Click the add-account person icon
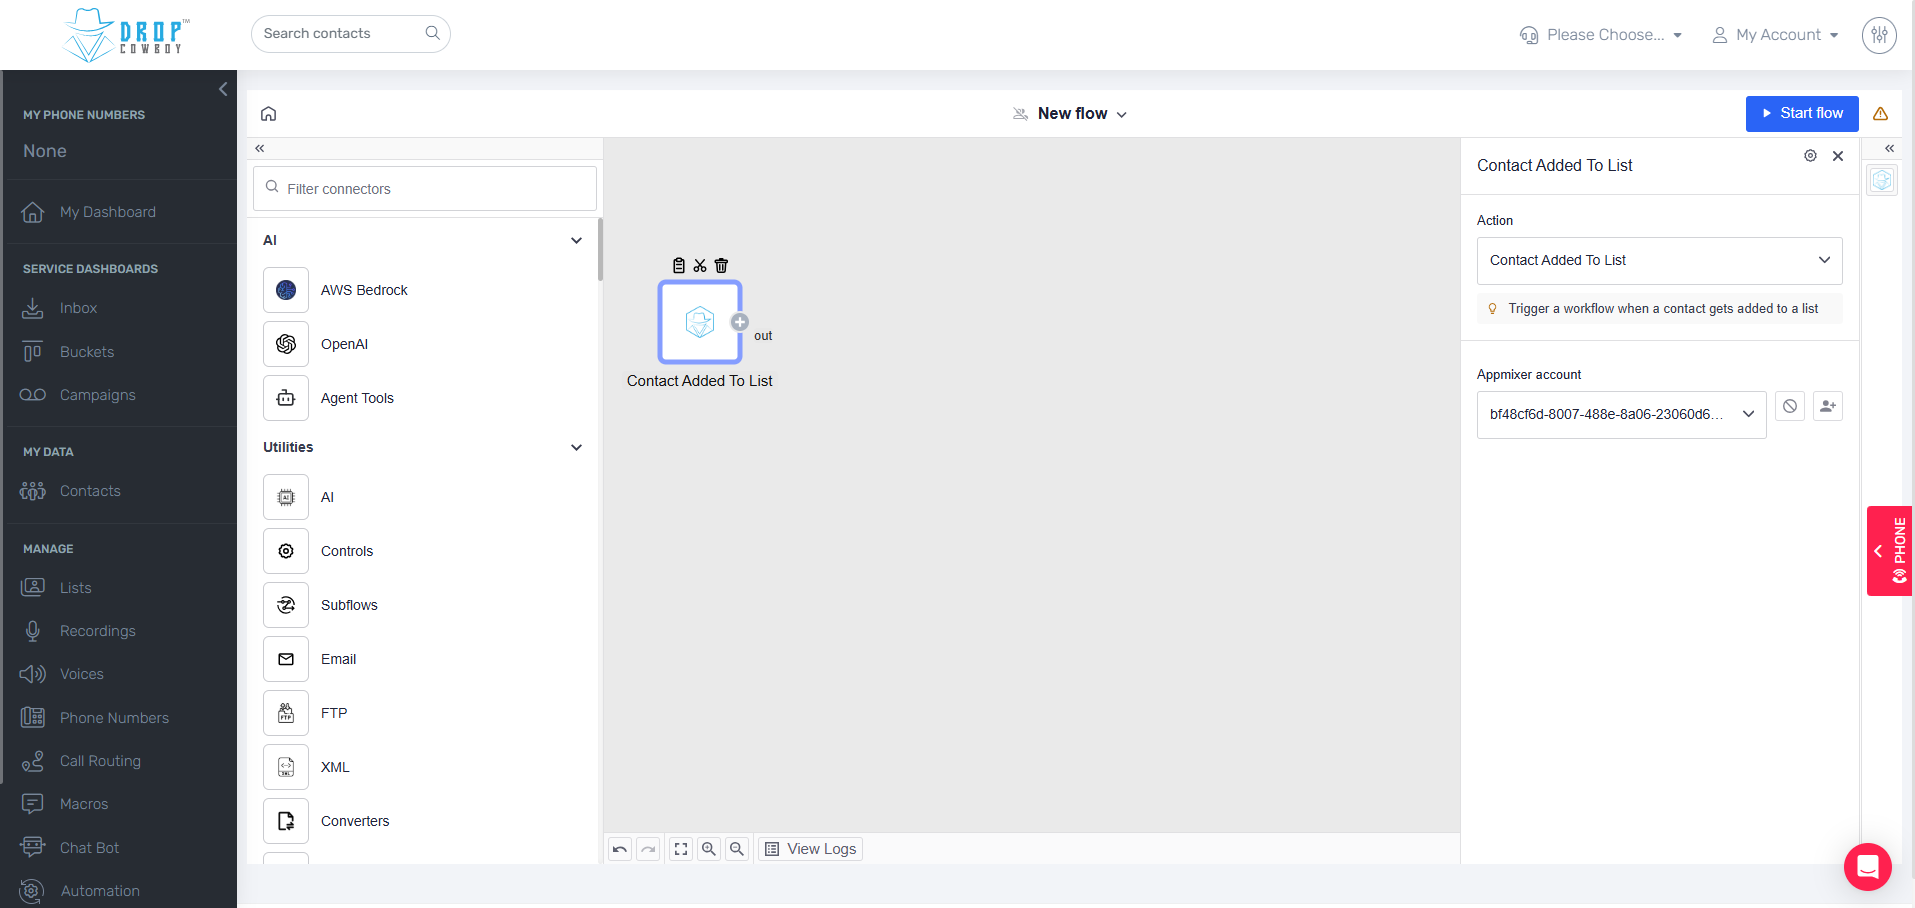The height and width of the screenshot is (908, 1915). point(1827,406)
